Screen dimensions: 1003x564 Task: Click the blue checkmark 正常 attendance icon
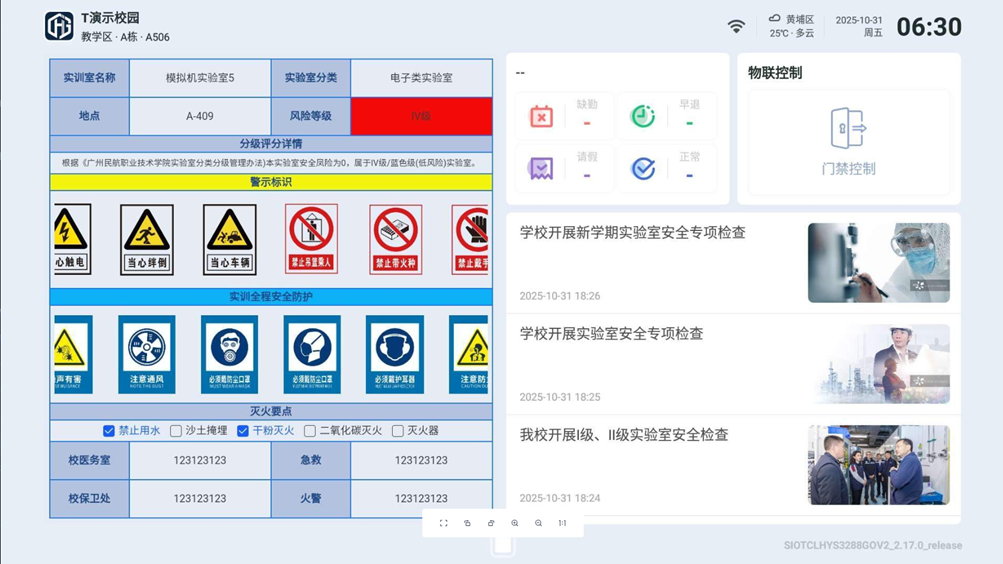coord(643,169)
